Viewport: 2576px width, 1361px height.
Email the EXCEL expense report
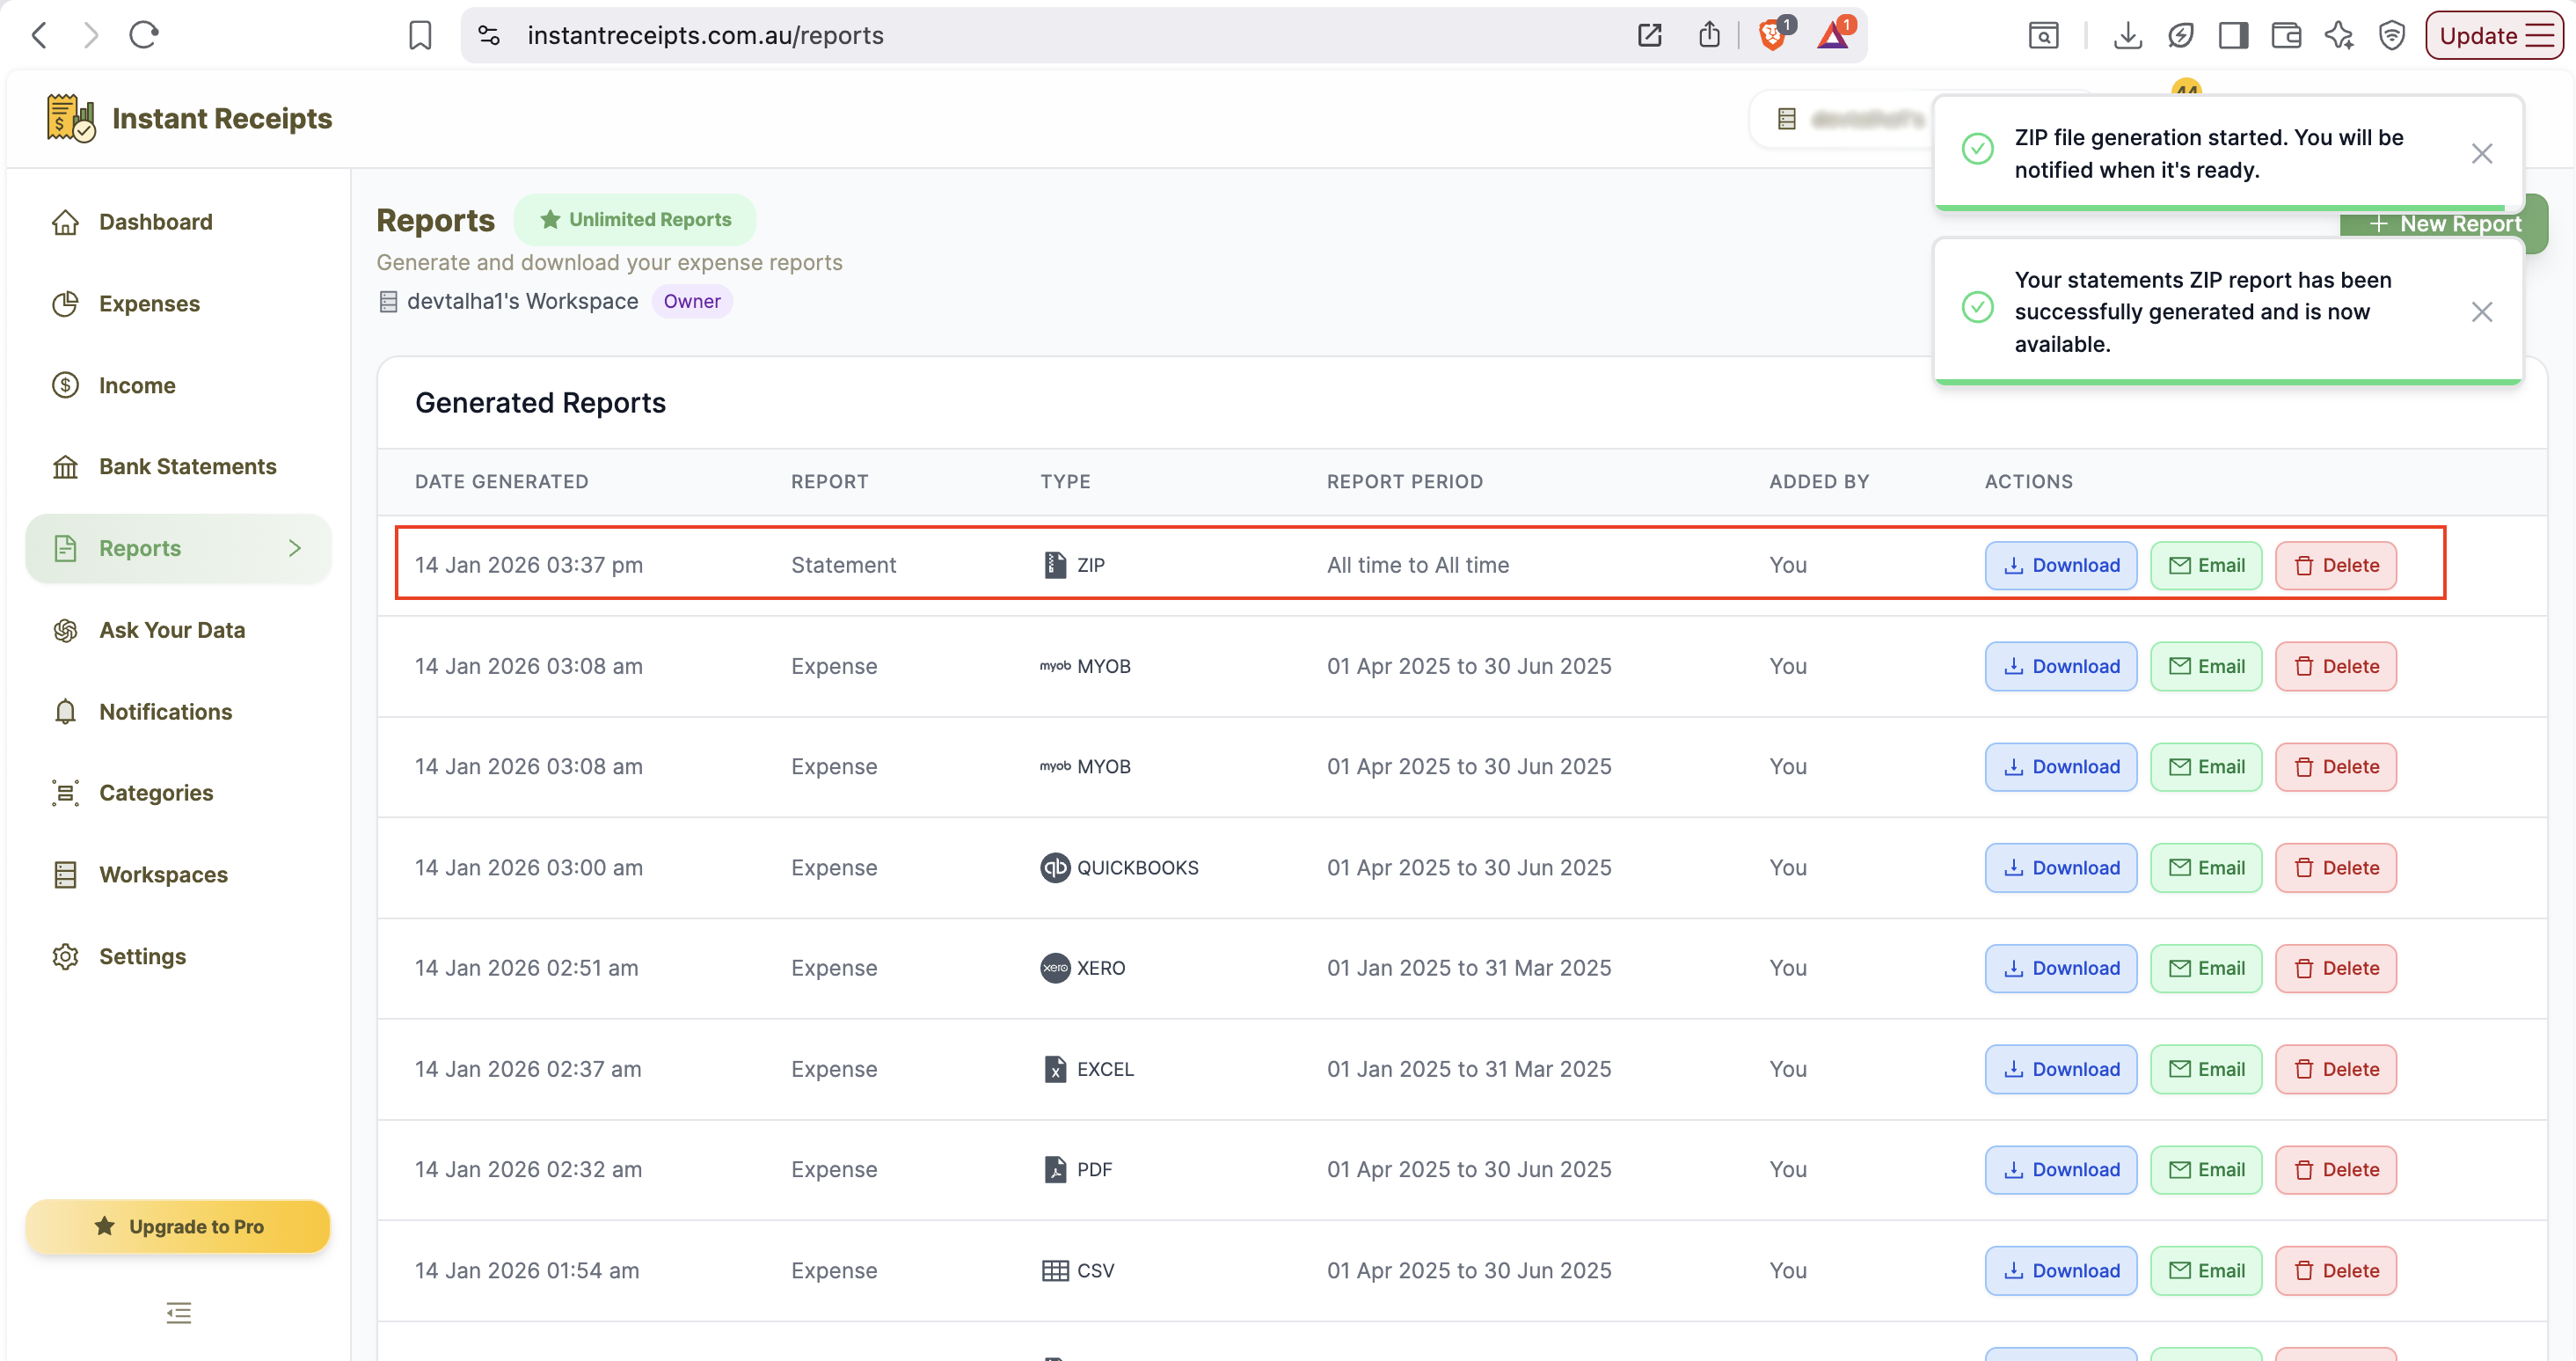pyautogui.click(x=2206, y=1069)
